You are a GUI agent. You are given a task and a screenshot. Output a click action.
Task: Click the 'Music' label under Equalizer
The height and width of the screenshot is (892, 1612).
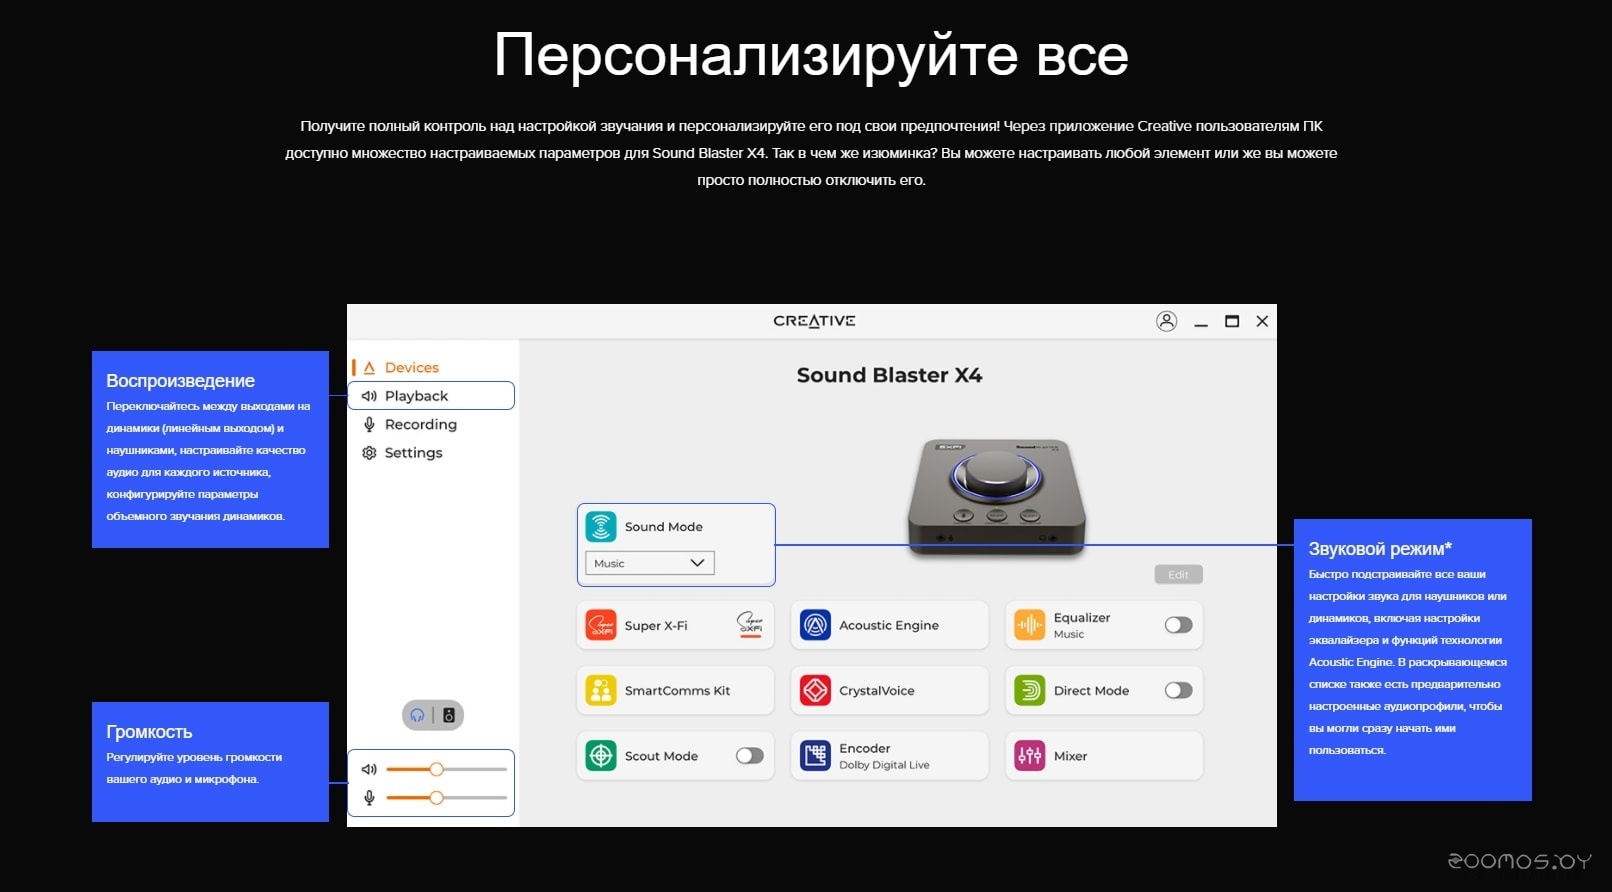click(x=1069, y=634)
